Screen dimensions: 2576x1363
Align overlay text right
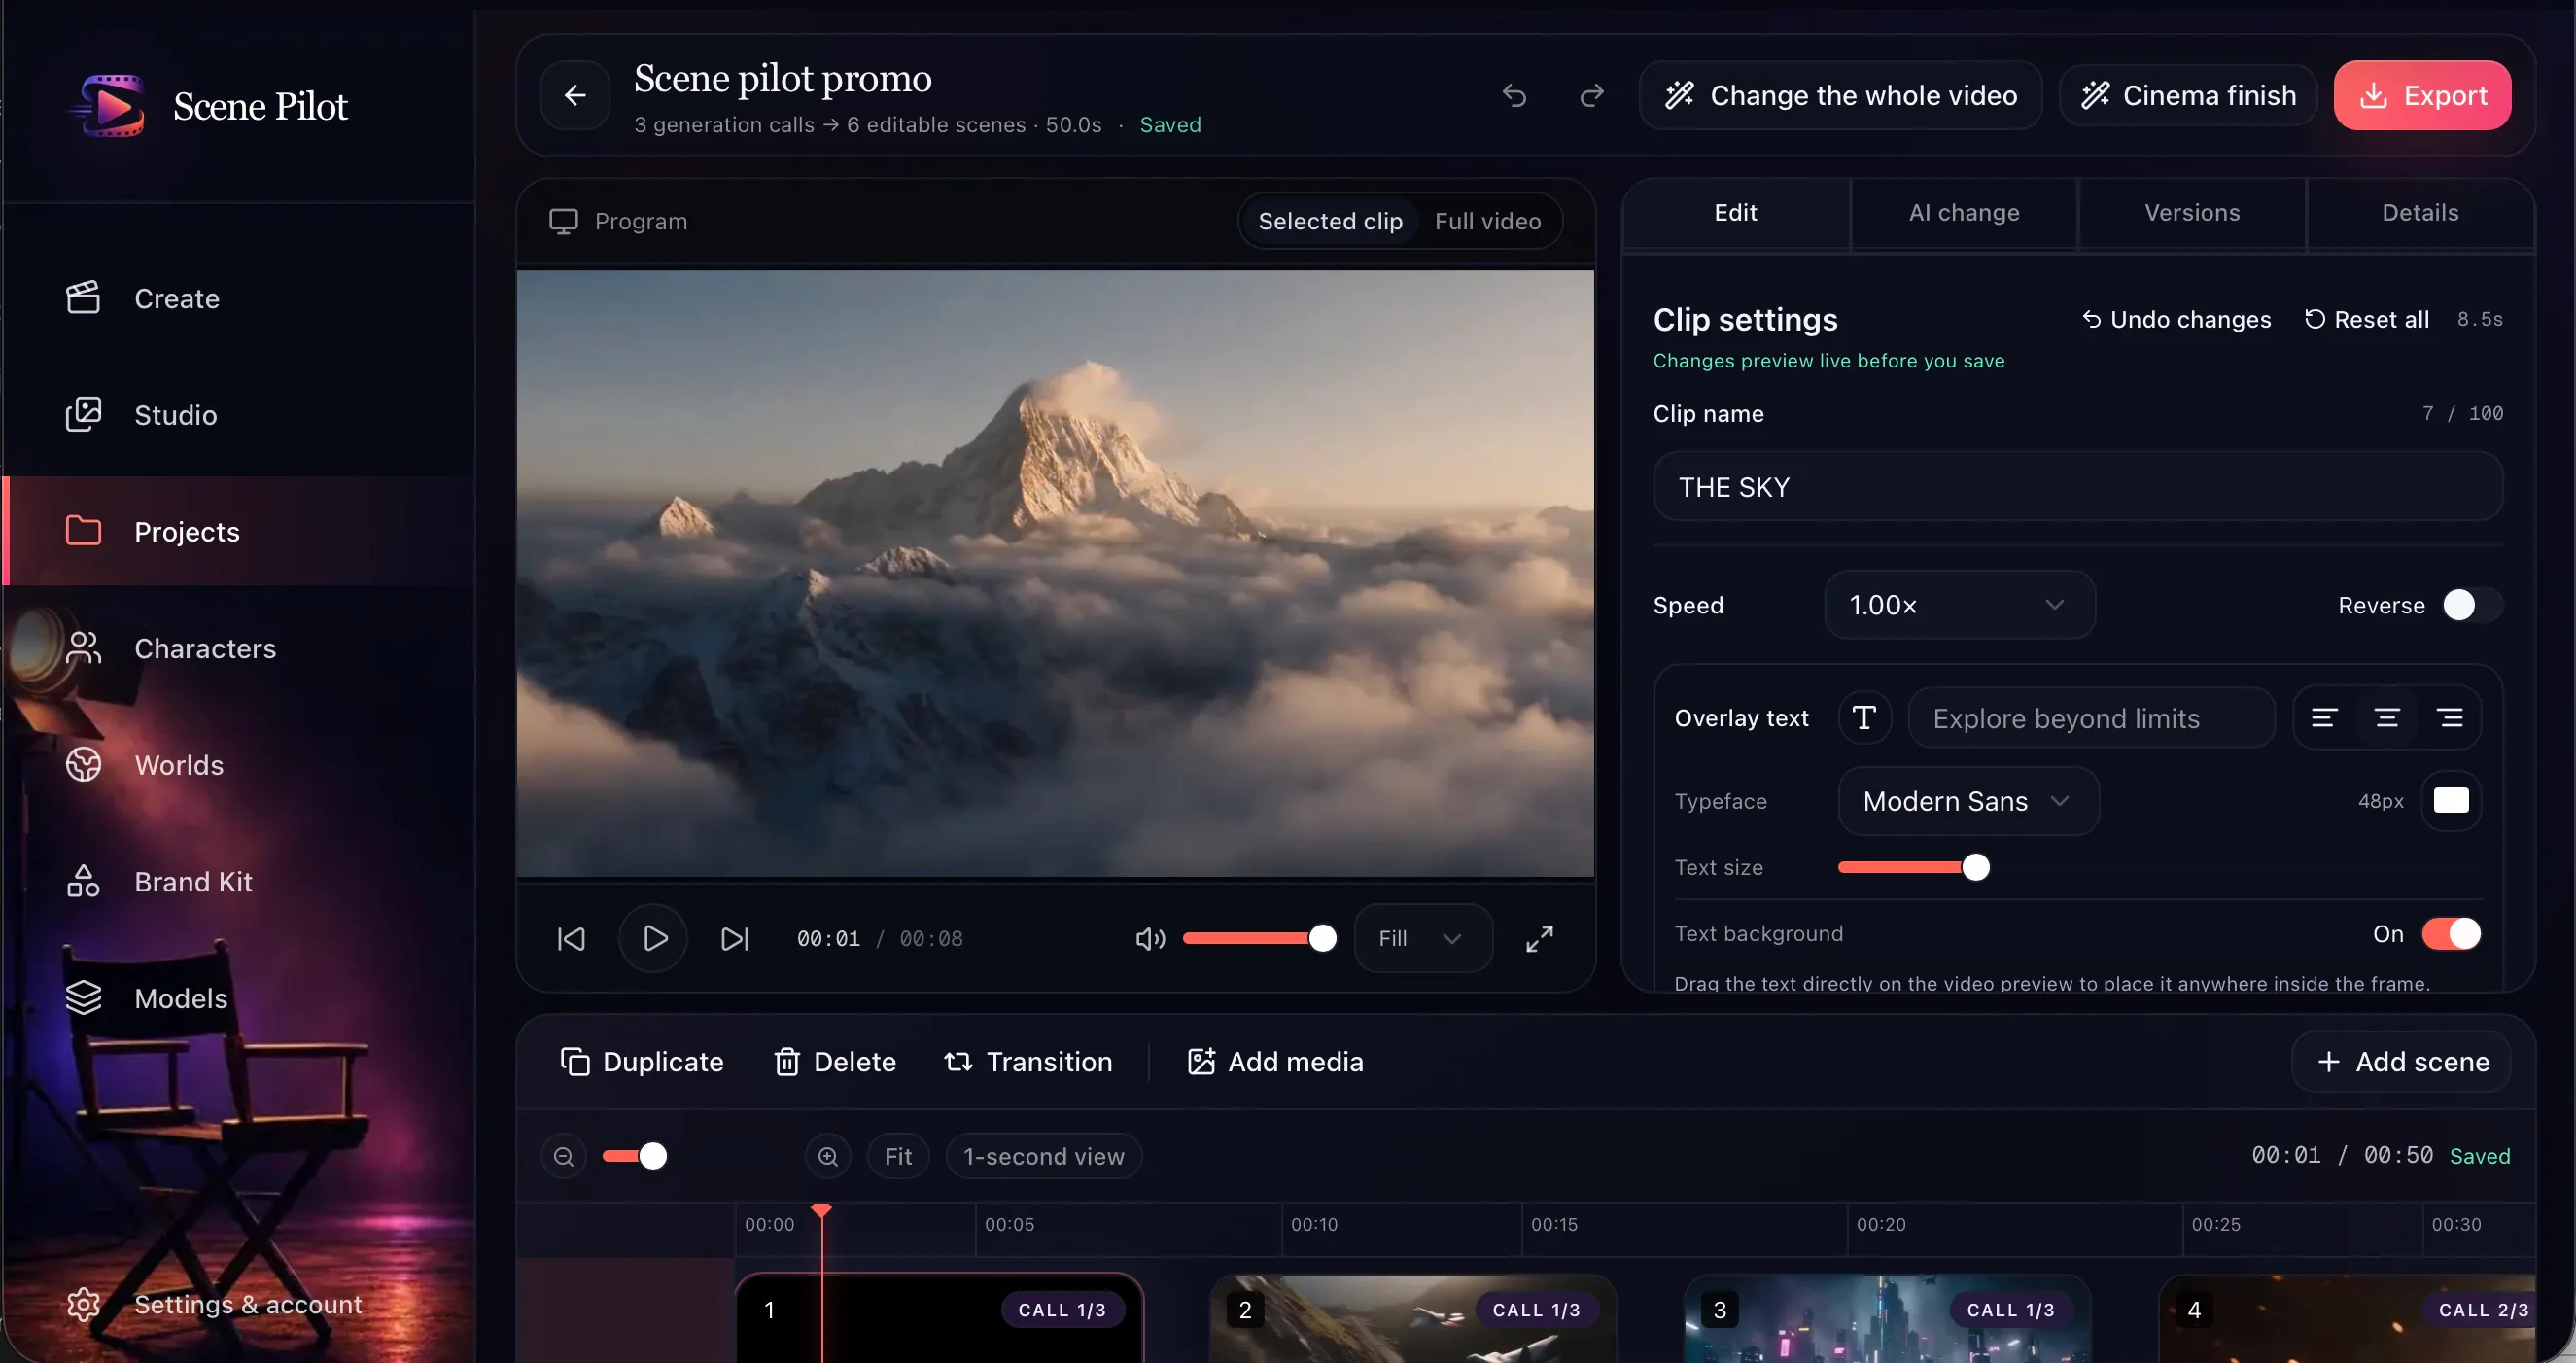(2450, 718)
